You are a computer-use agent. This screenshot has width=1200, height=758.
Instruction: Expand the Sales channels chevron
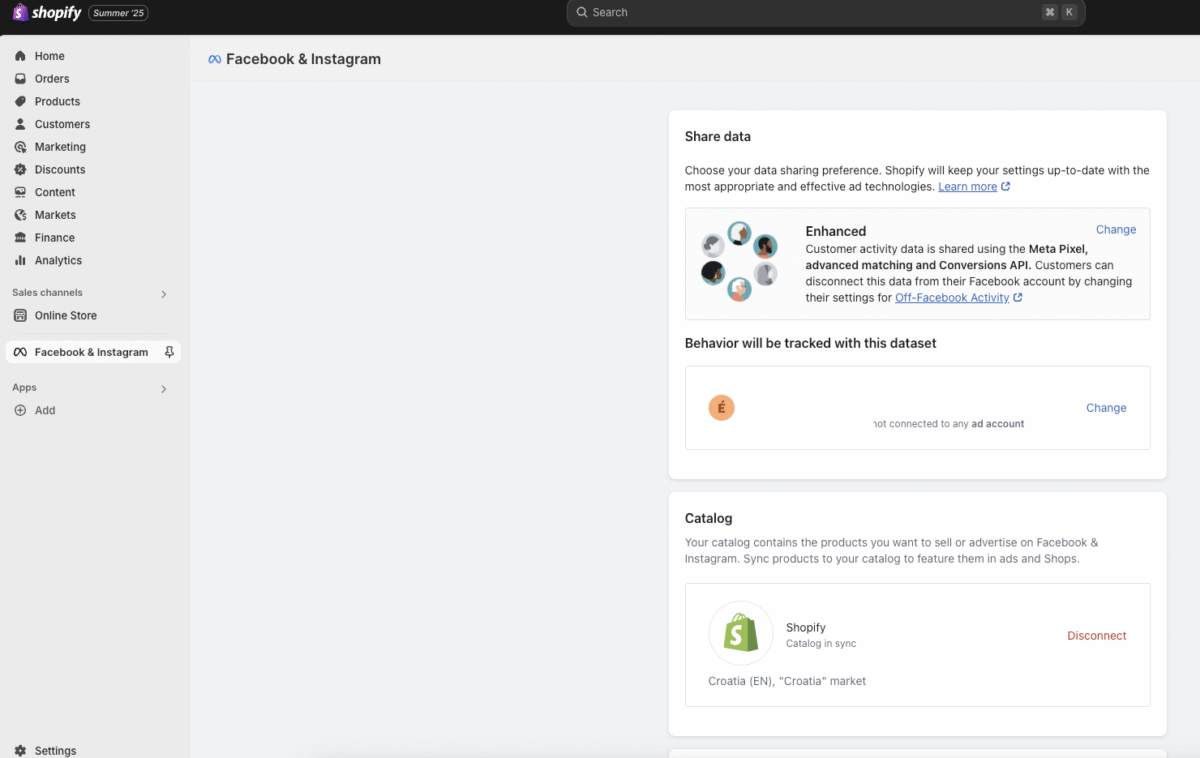164,294
